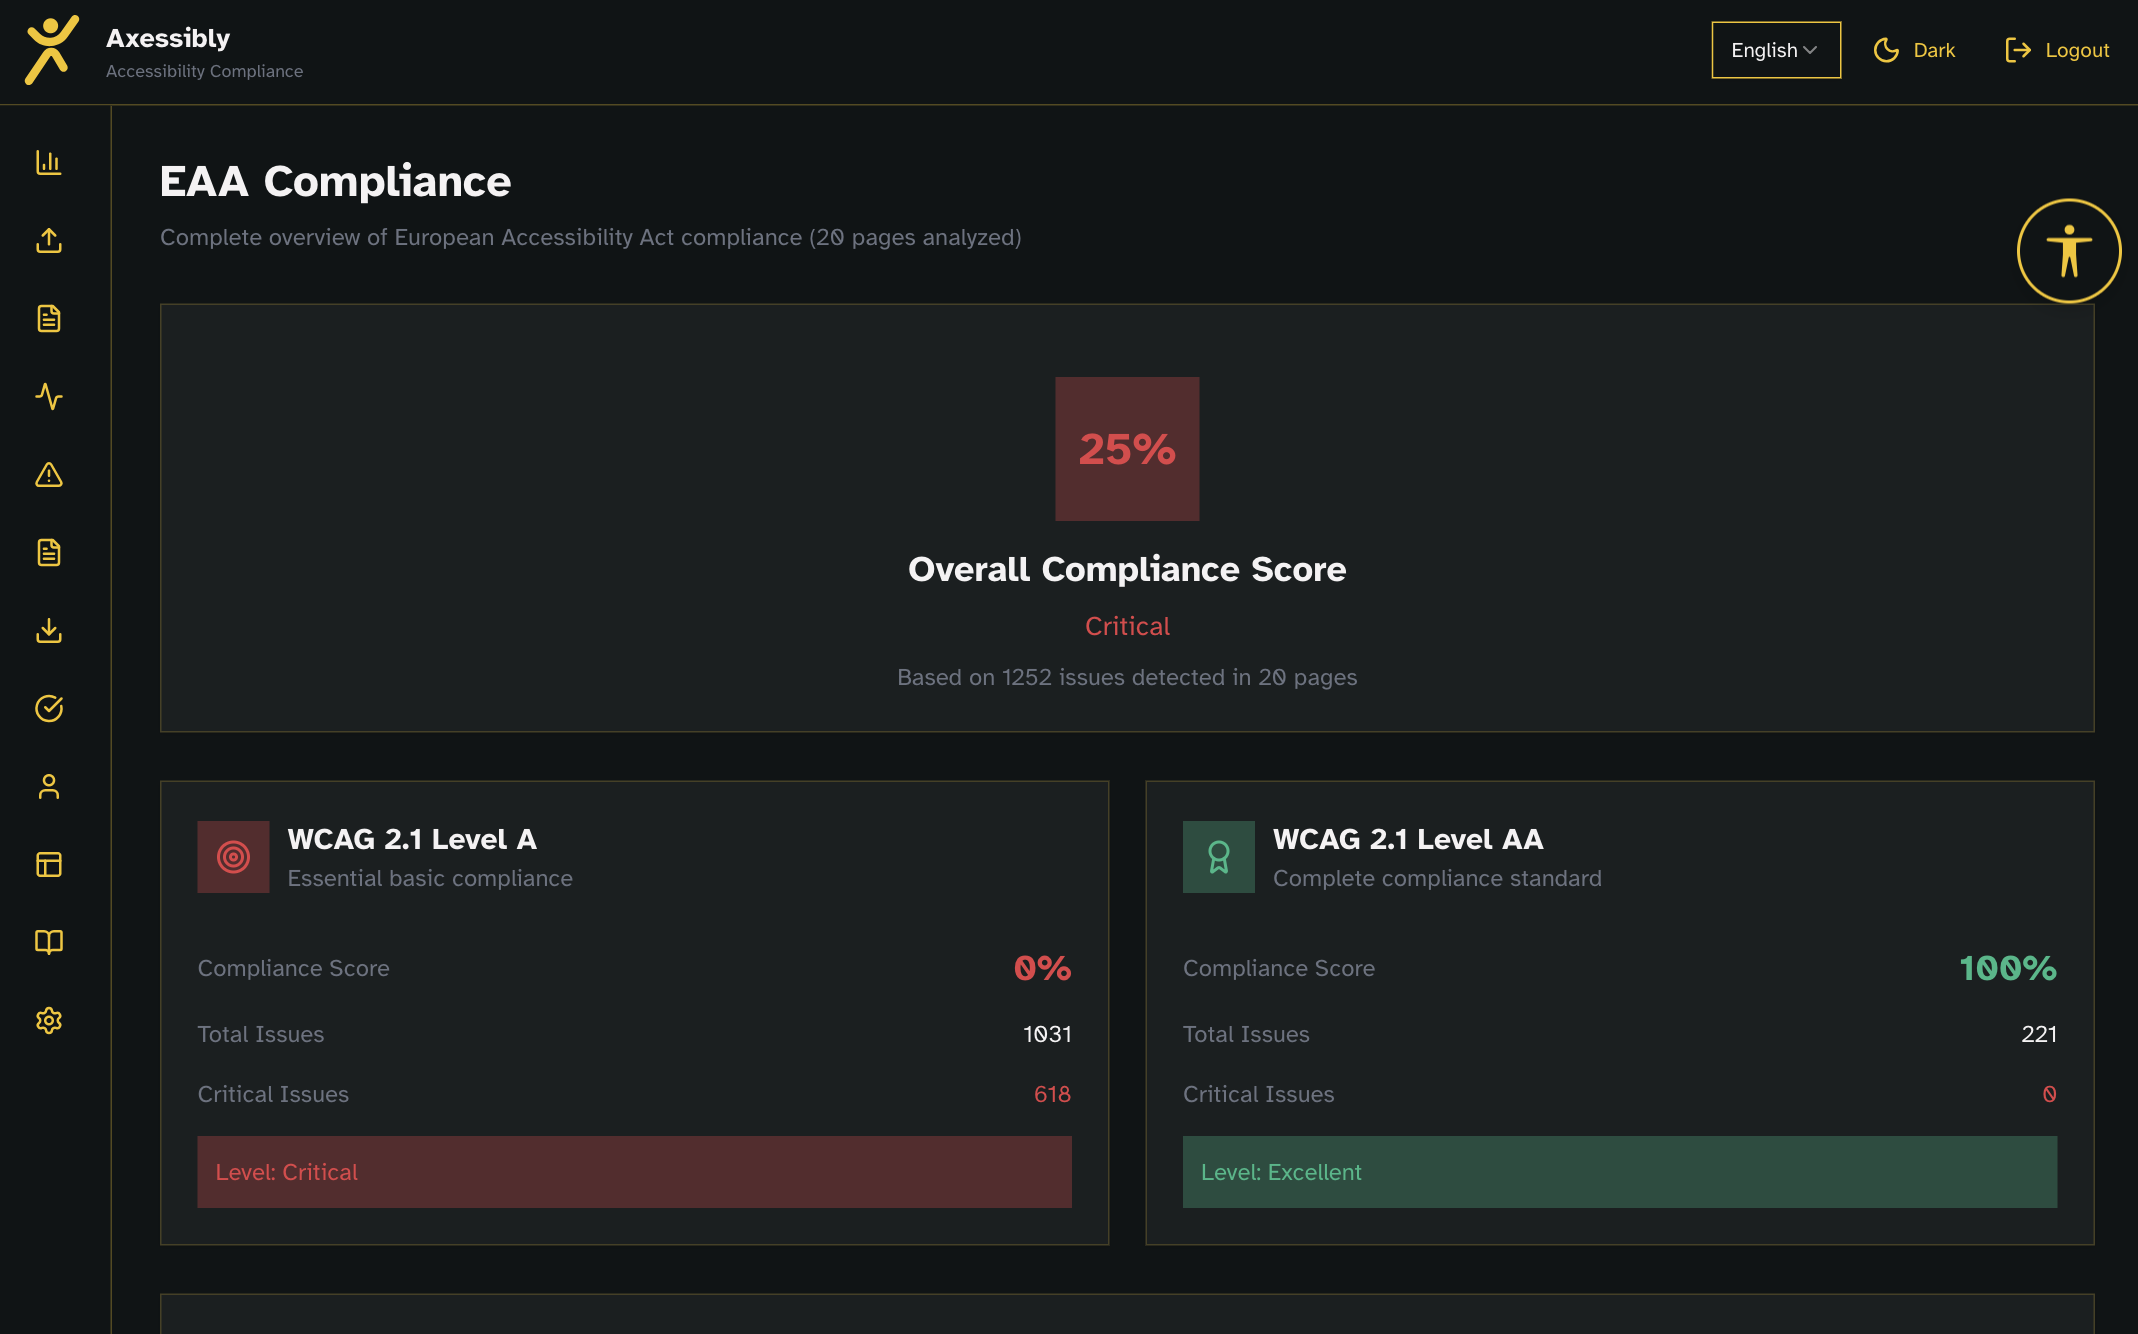Open the downloads section from sidebar

click(49, 631)
